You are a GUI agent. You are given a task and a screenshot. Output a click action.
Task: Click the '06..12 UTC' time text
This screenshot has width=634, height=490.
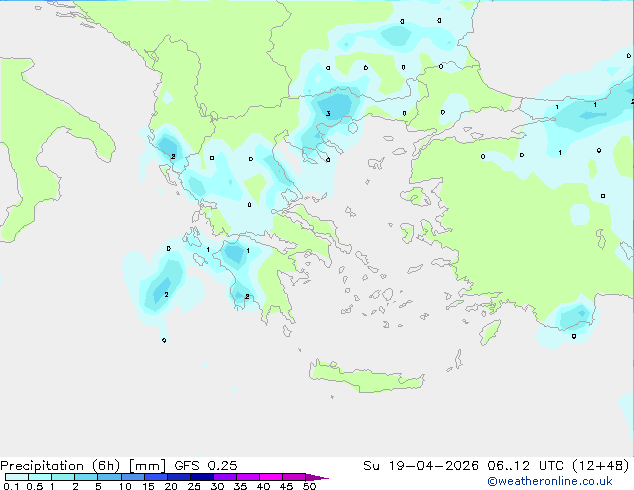point(525,466)
